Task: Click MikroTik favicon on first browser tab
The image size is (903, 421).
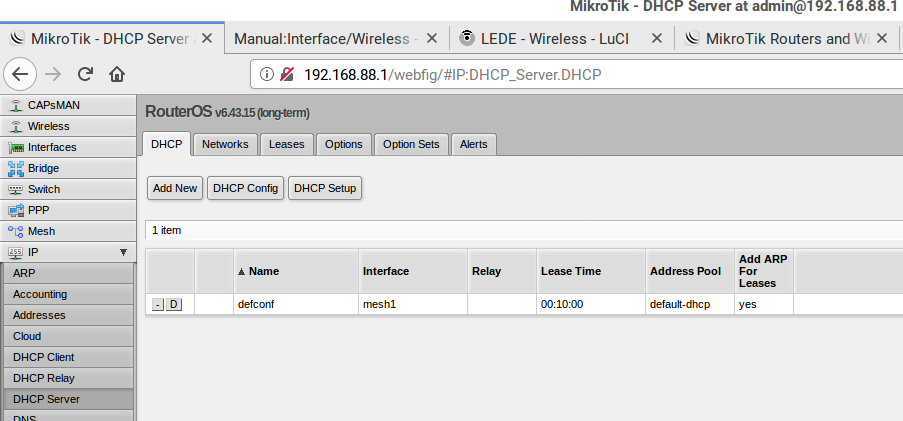Action: point(18,39)
